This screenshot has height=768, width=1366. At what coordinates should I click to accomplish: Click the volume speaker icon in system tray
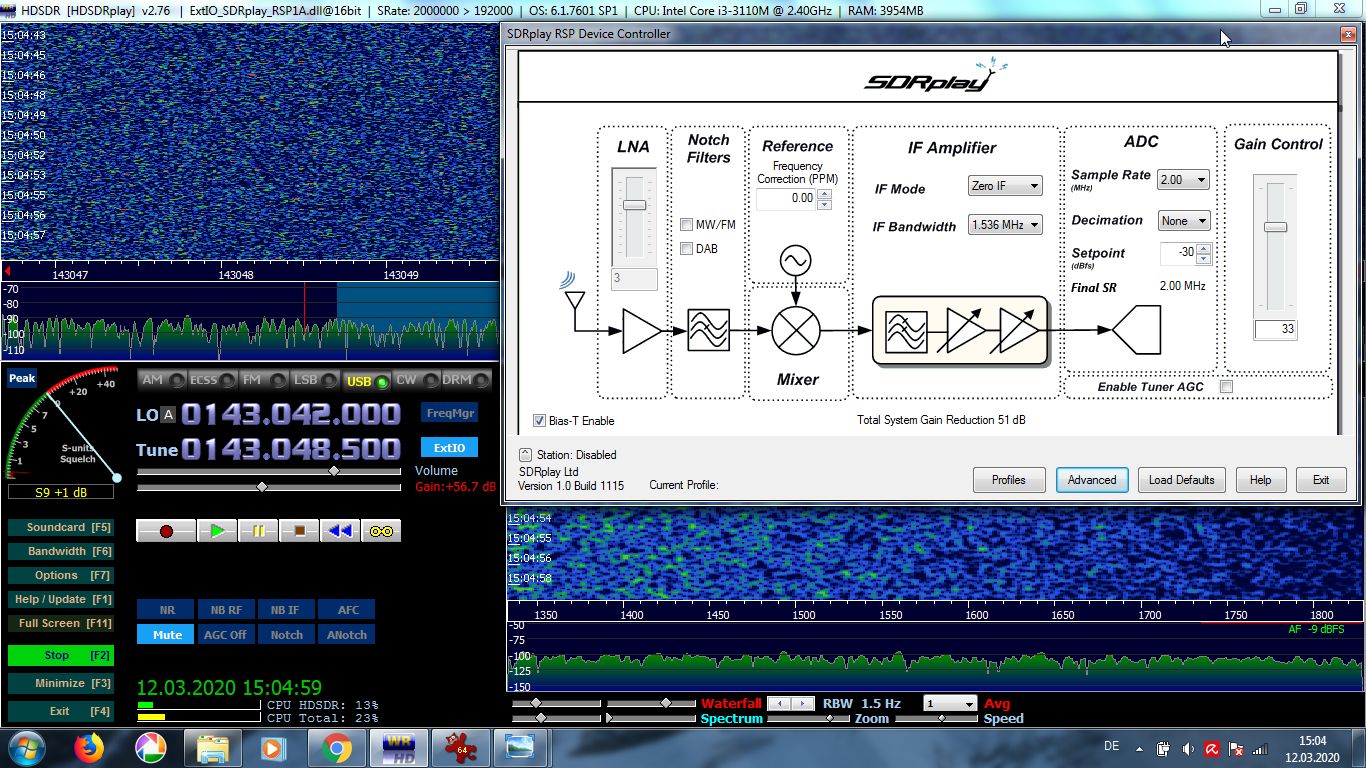[x=1187, y=748]
